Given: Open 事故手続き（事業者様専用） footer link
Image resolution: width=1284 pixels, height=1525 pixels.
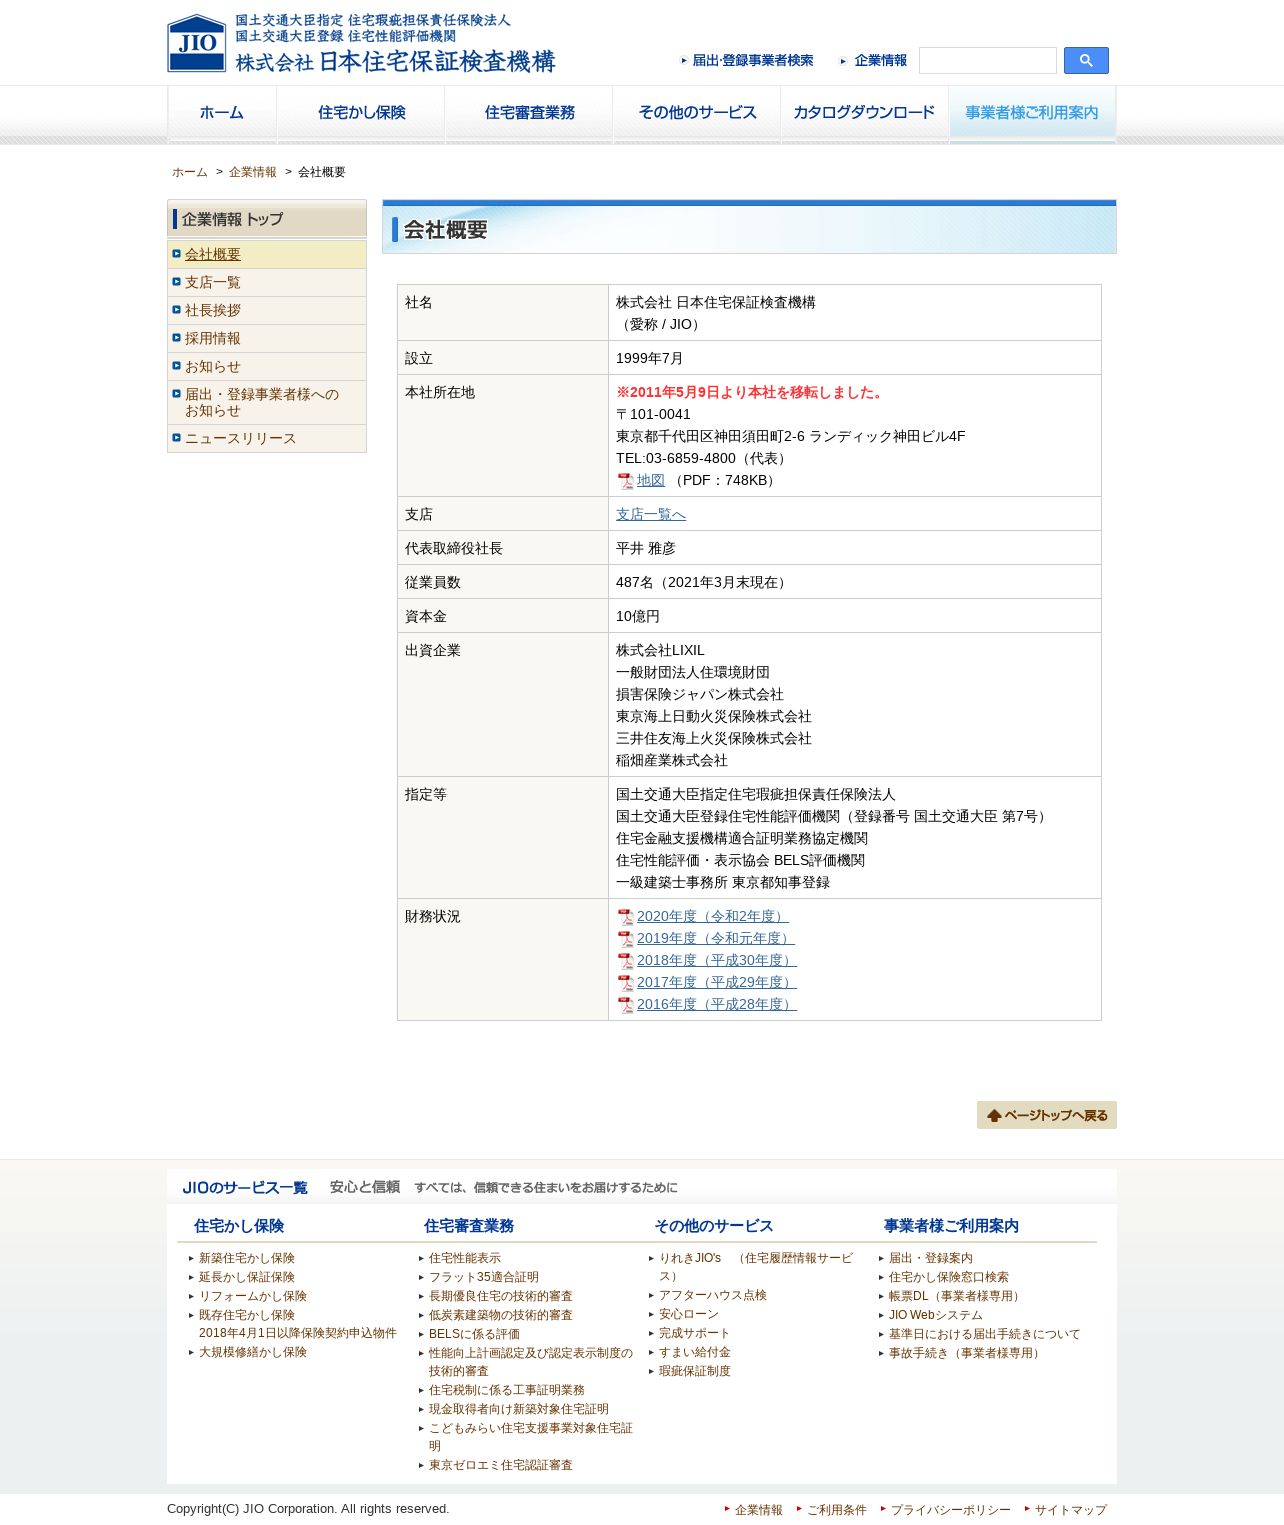Looking at the screenshot, I should pyautogui.click(x=967, y=1354).
